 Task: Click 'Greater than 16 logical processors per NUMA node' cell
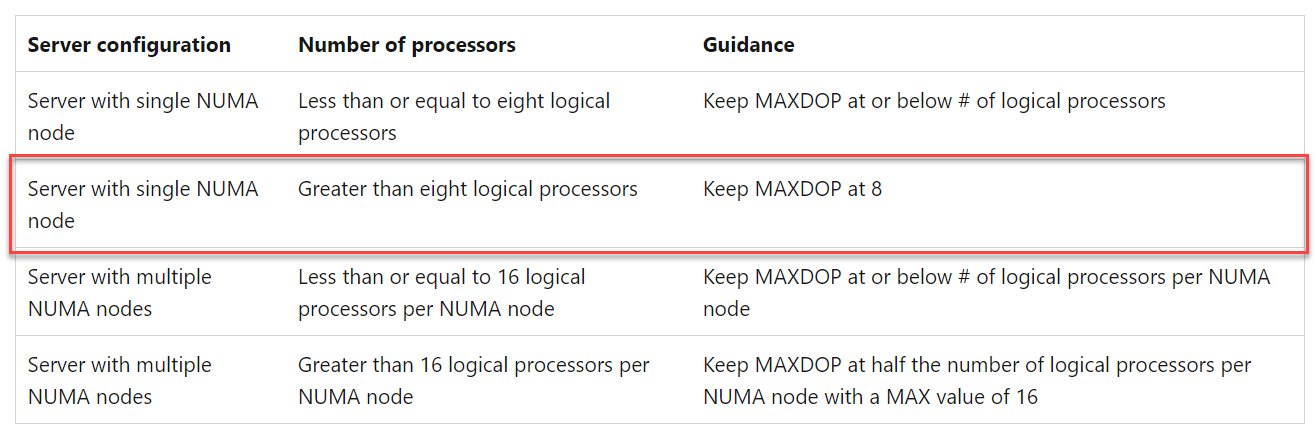pyautogui.click(x=474, y=380)
